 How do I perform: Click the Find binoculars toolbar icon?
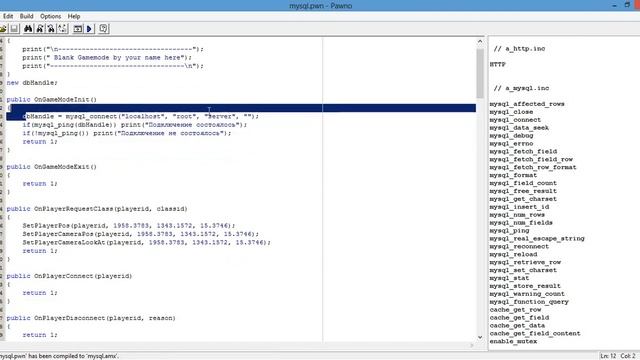tap(28, 29)
